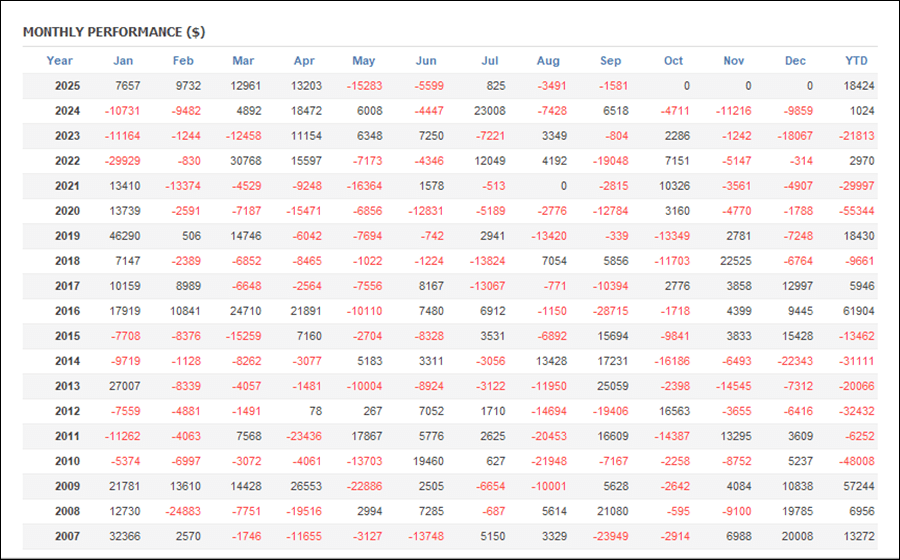Screen dimensions: 900x560
Task: Select the 61904 YTD value for 2016
Action: 858,312
